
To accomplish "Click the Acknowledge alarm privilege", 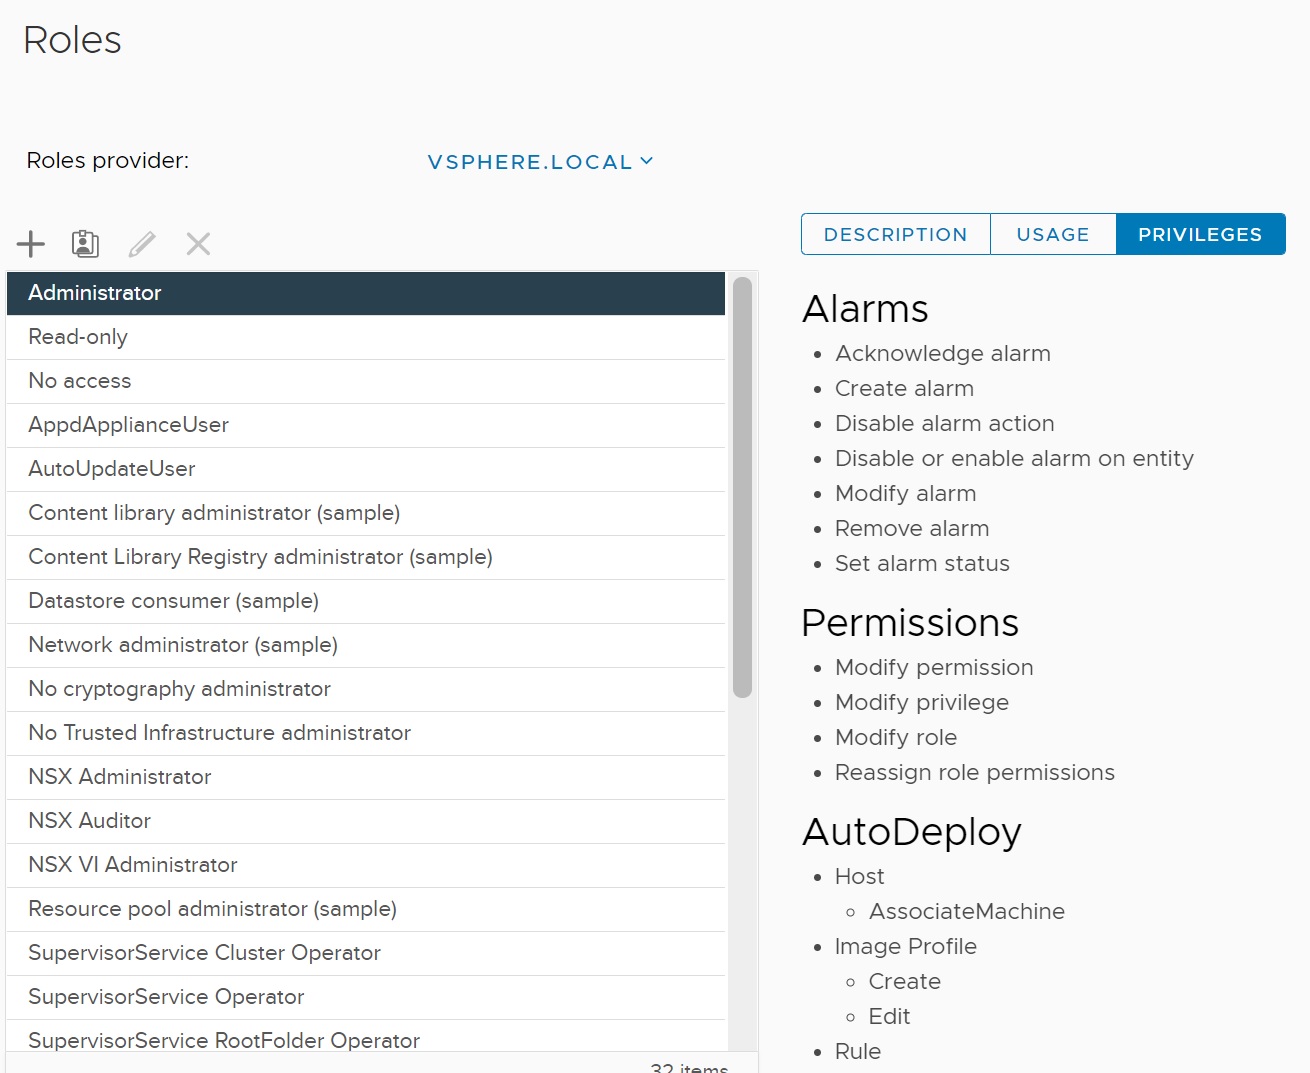I will [943, 354].
